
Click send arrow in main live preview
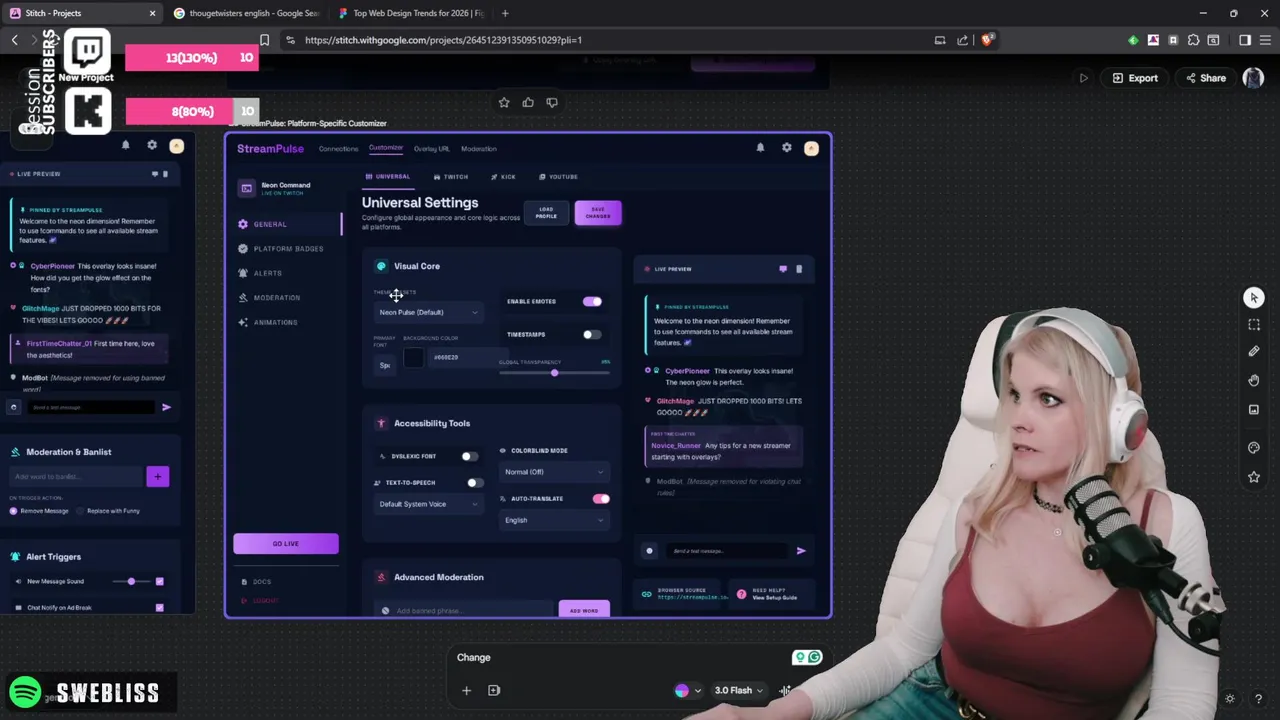[801, 551]
